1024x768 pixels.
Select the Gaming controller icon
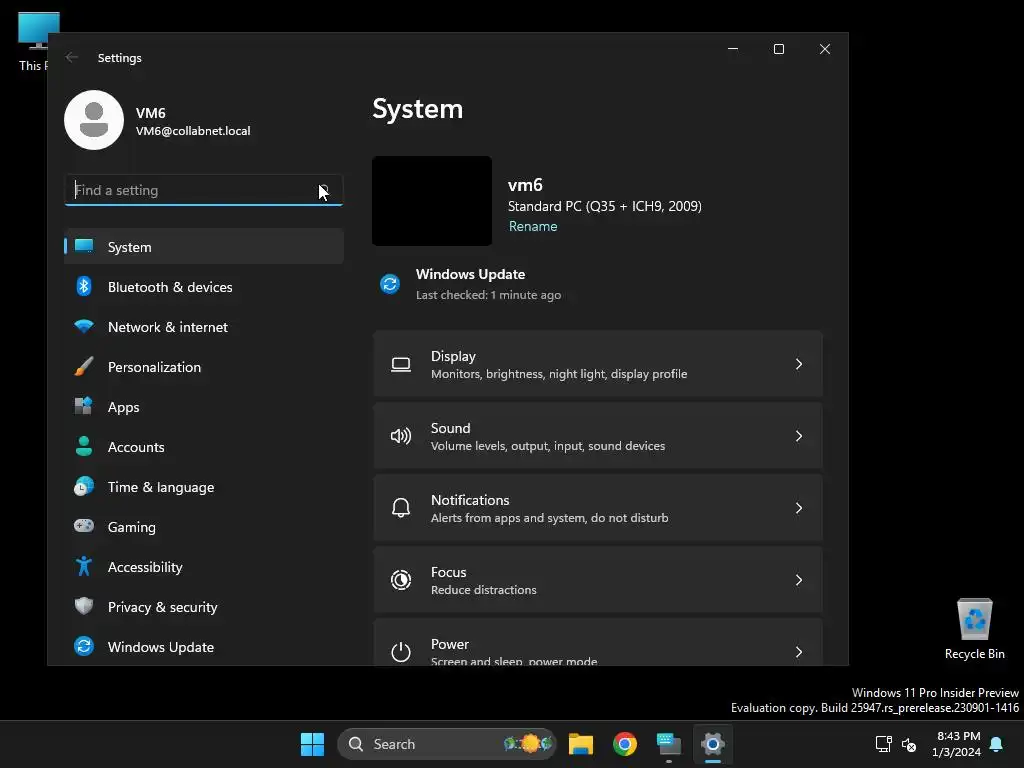tap(84, 526)
